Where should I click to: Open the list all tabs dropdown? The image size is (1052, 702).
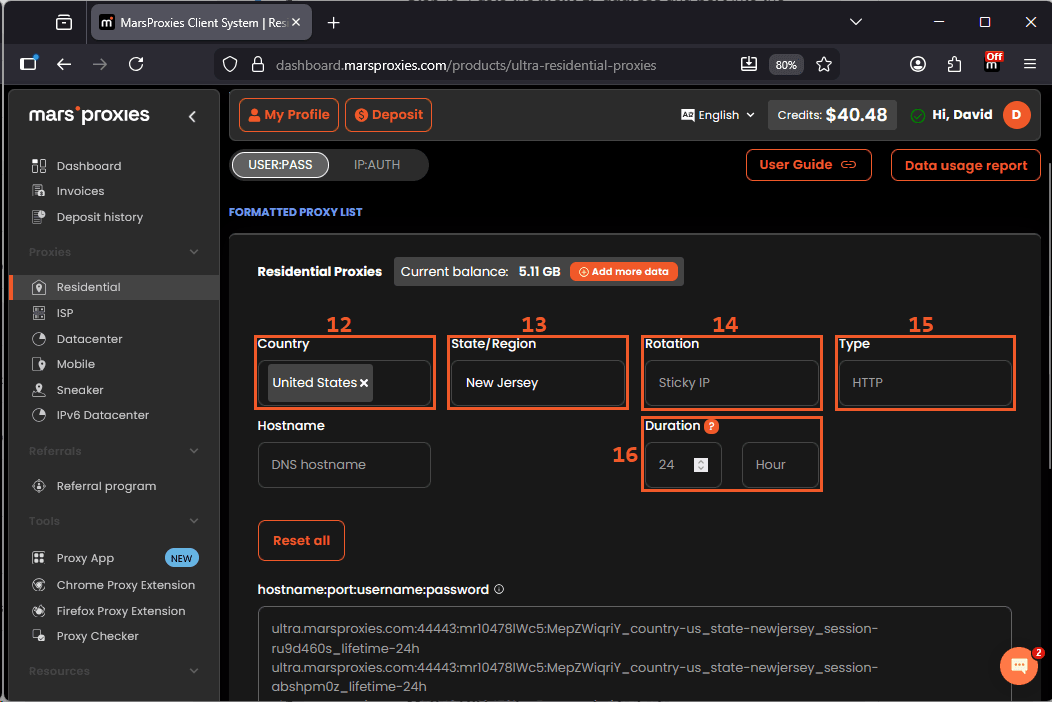(x=855, y=22)
